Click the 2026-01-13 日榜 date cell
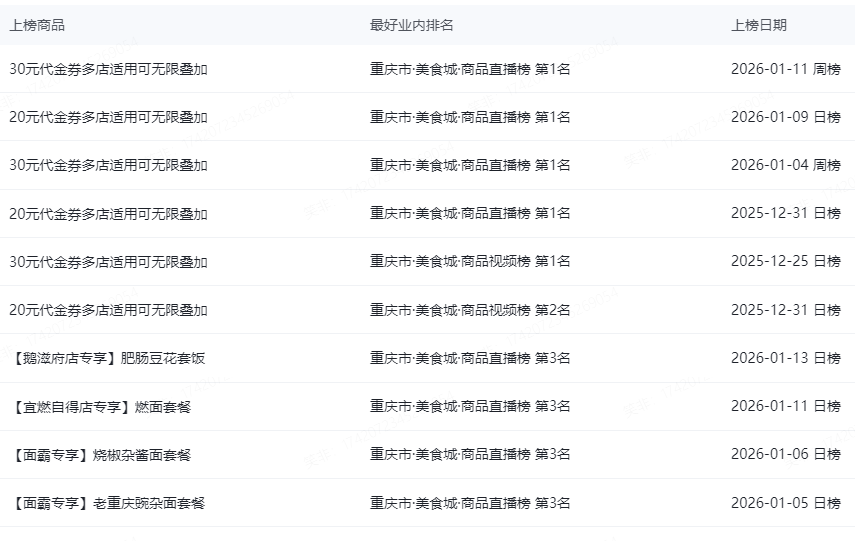 coord(786,358)
